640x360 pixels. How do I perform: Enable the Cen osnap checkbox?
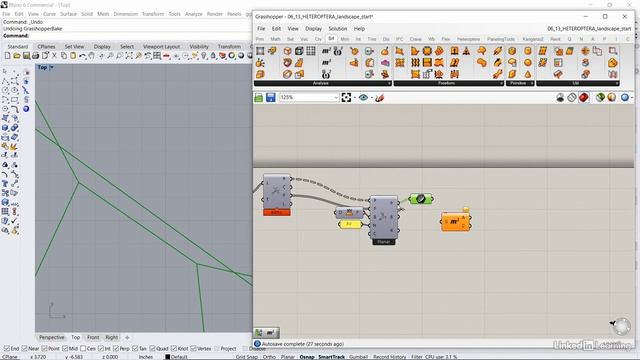(x=83, y=349)
